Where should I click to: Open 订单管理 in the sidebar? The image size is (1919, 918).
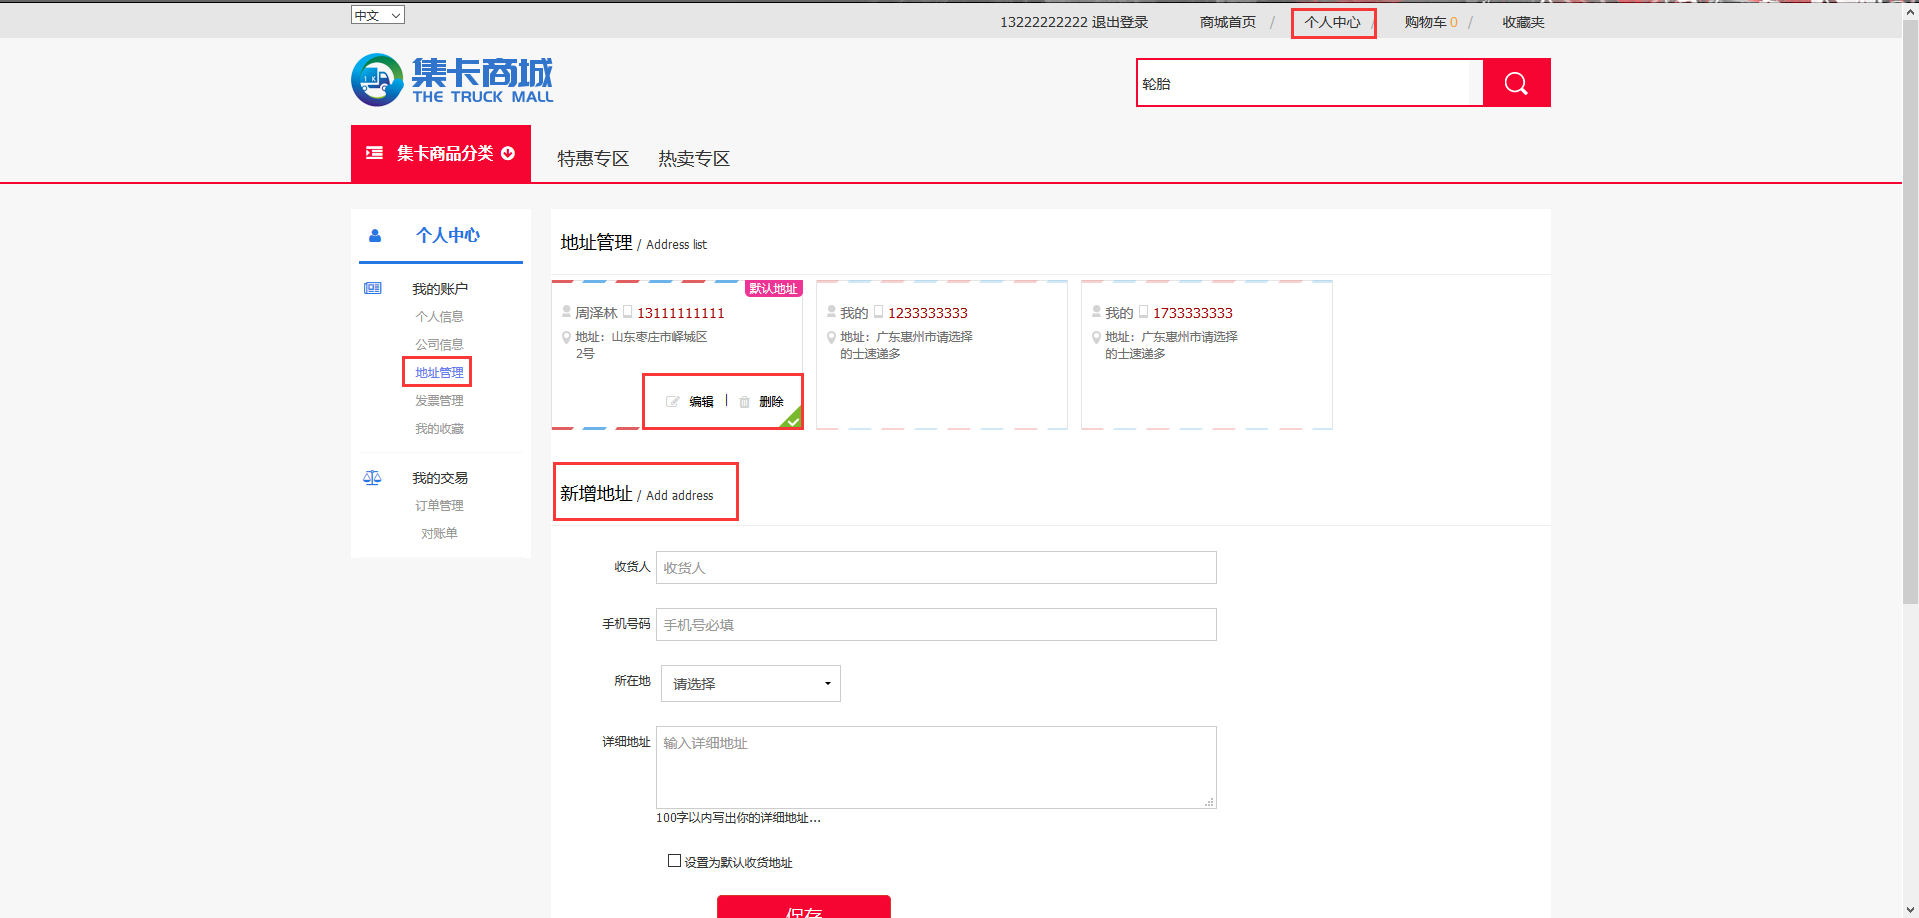[439, 506]
